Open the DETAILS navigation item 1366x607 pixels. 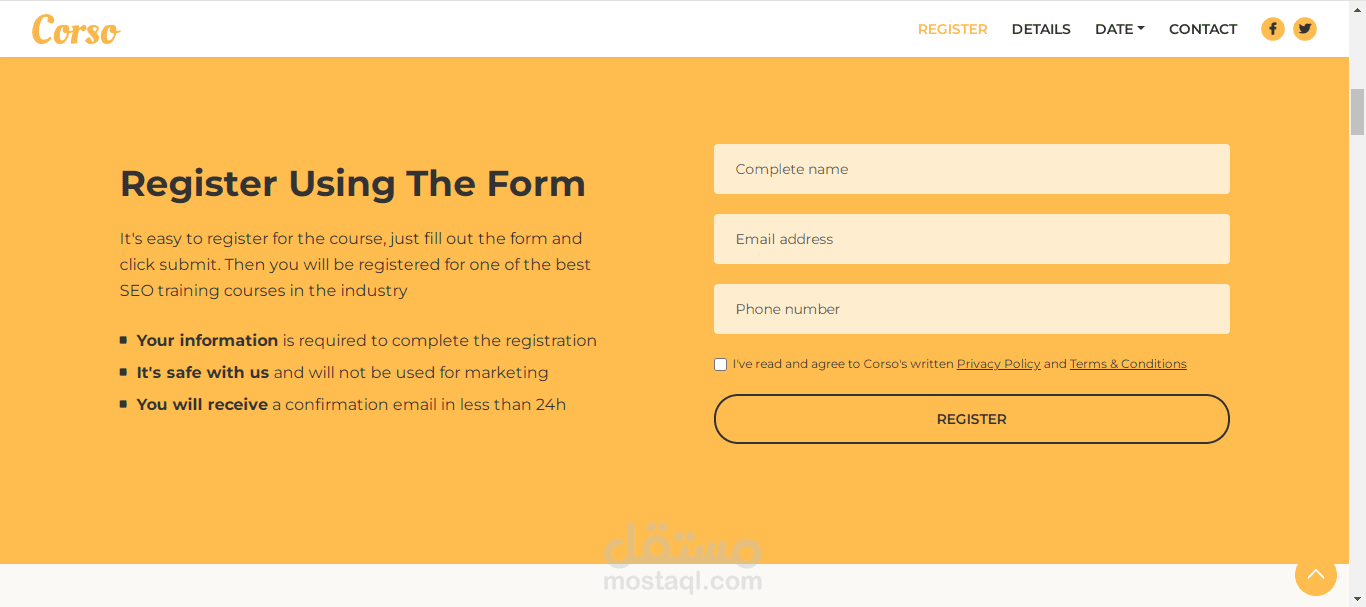tap(1041, 29)
